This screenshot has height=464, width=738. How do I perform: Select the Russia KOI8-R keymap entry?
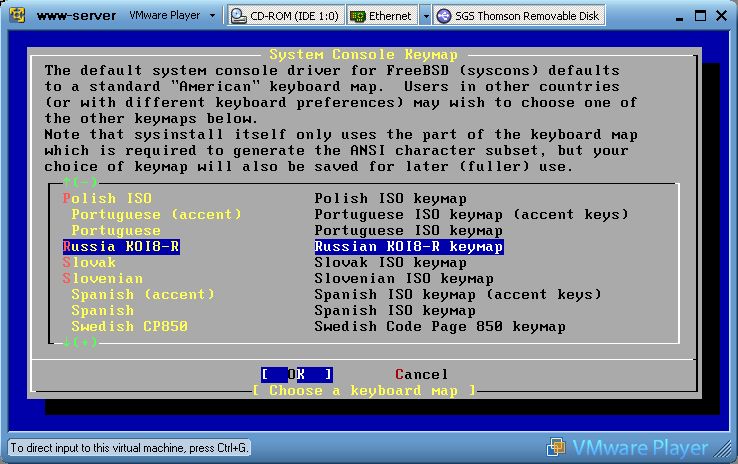[121, 247]
